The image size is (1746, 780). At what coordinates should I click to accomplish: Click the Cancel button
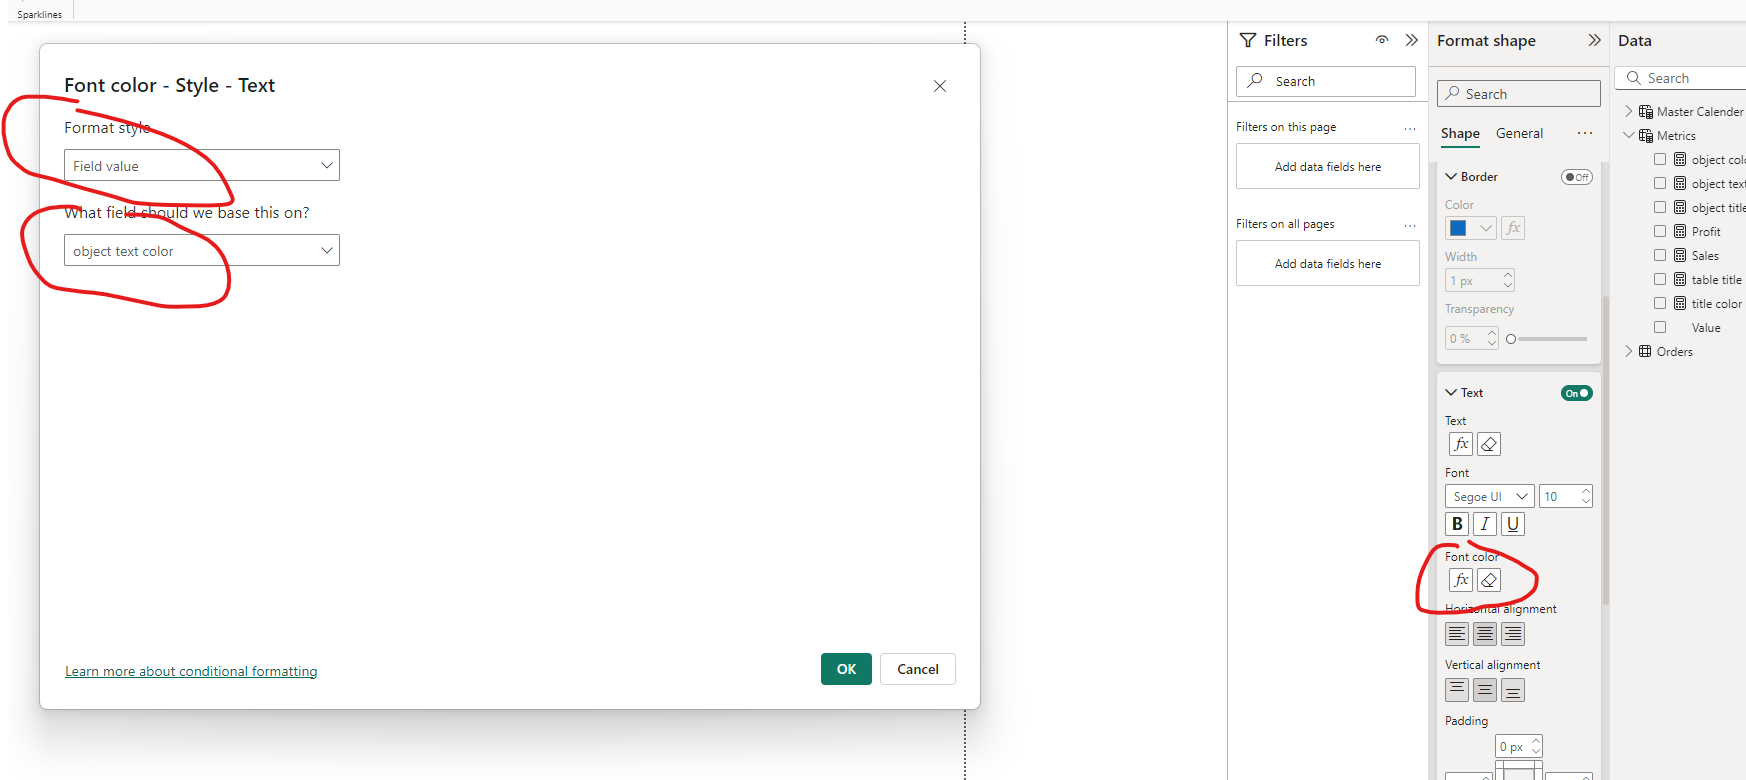(918, 669)
